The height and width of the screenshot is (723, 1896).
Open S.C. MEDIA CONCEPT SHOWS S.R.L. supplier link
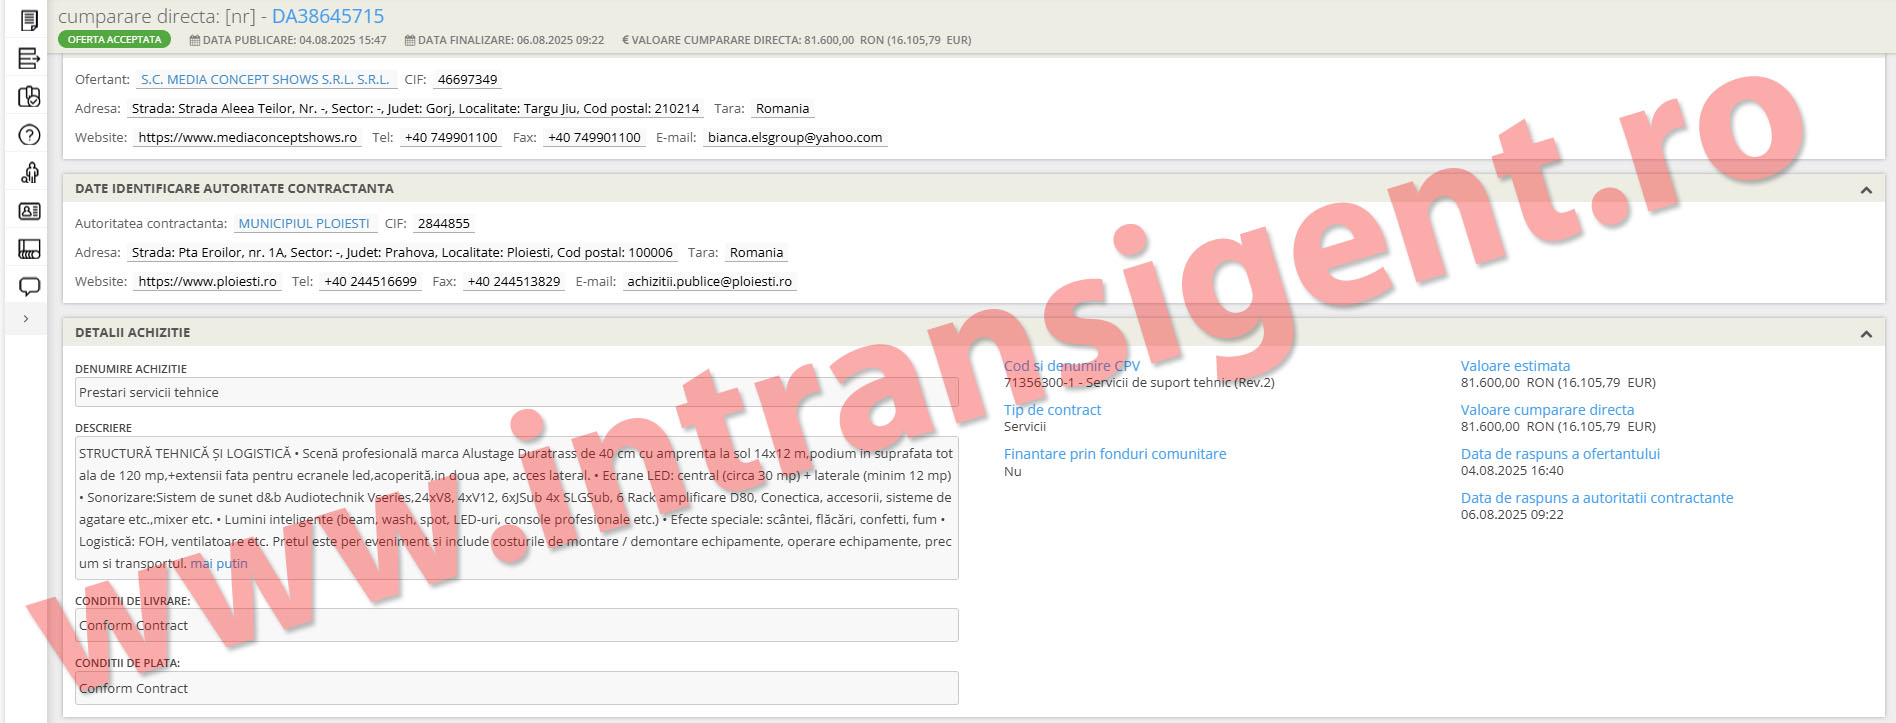(x=265, y=80)
